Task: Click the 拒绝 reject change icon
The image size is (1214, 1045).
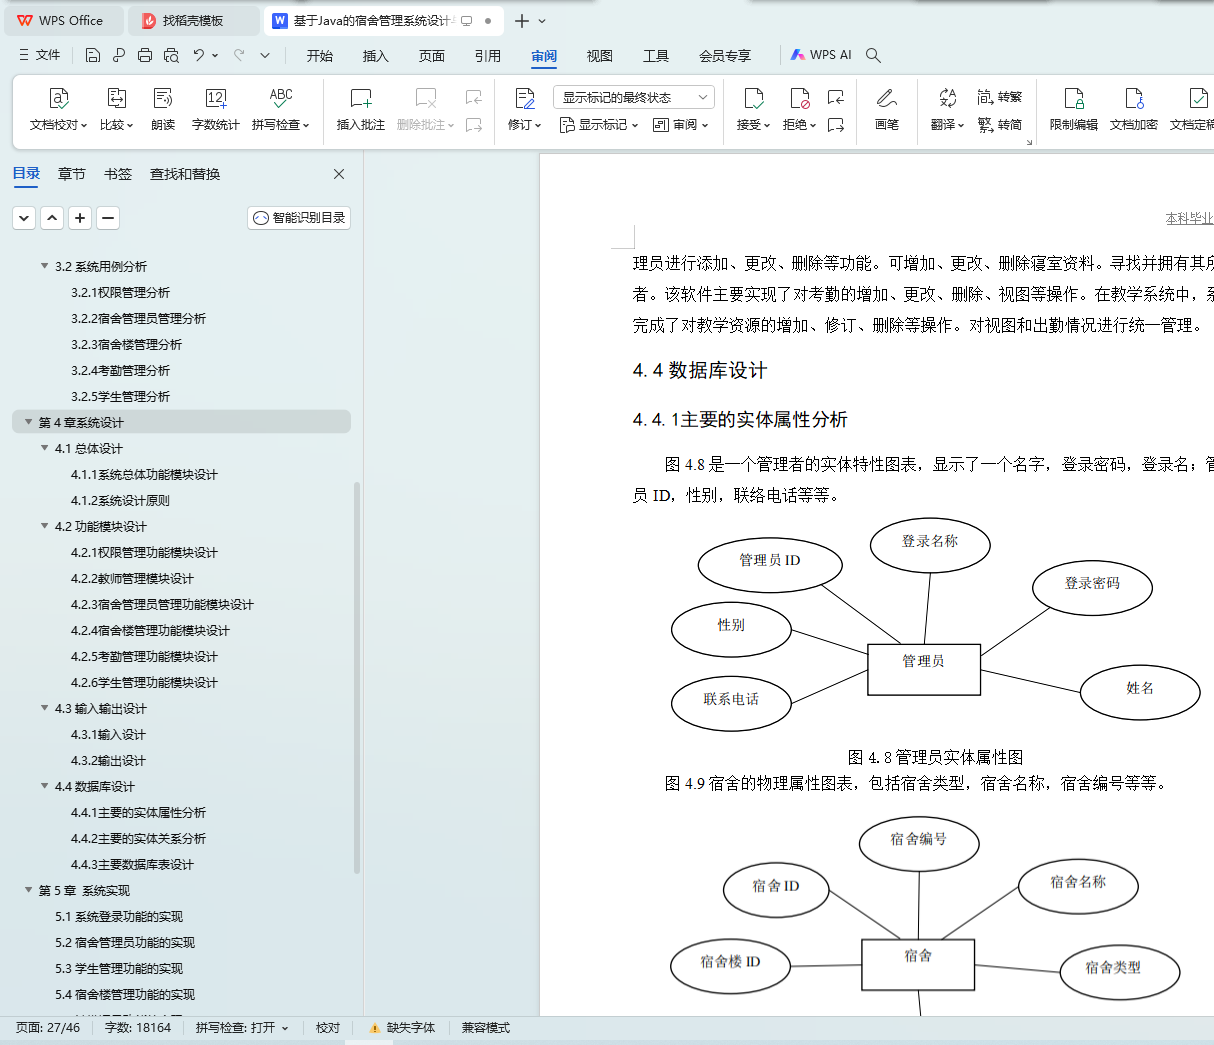Action: coord(799,98)
